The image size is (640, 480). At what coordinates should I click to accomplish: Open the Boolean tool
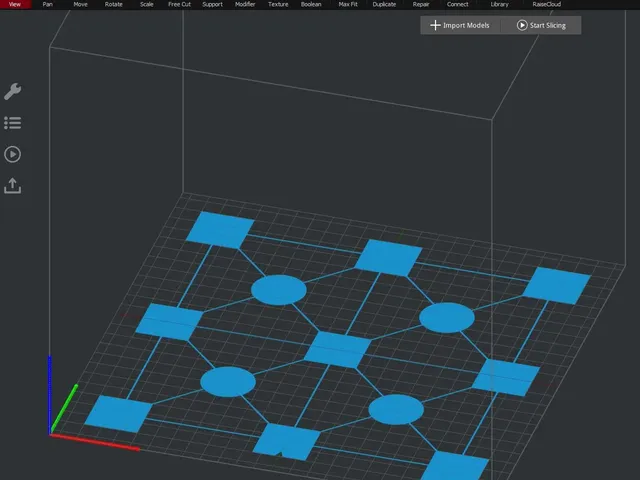pyautogui.click(x=311, y=4)
